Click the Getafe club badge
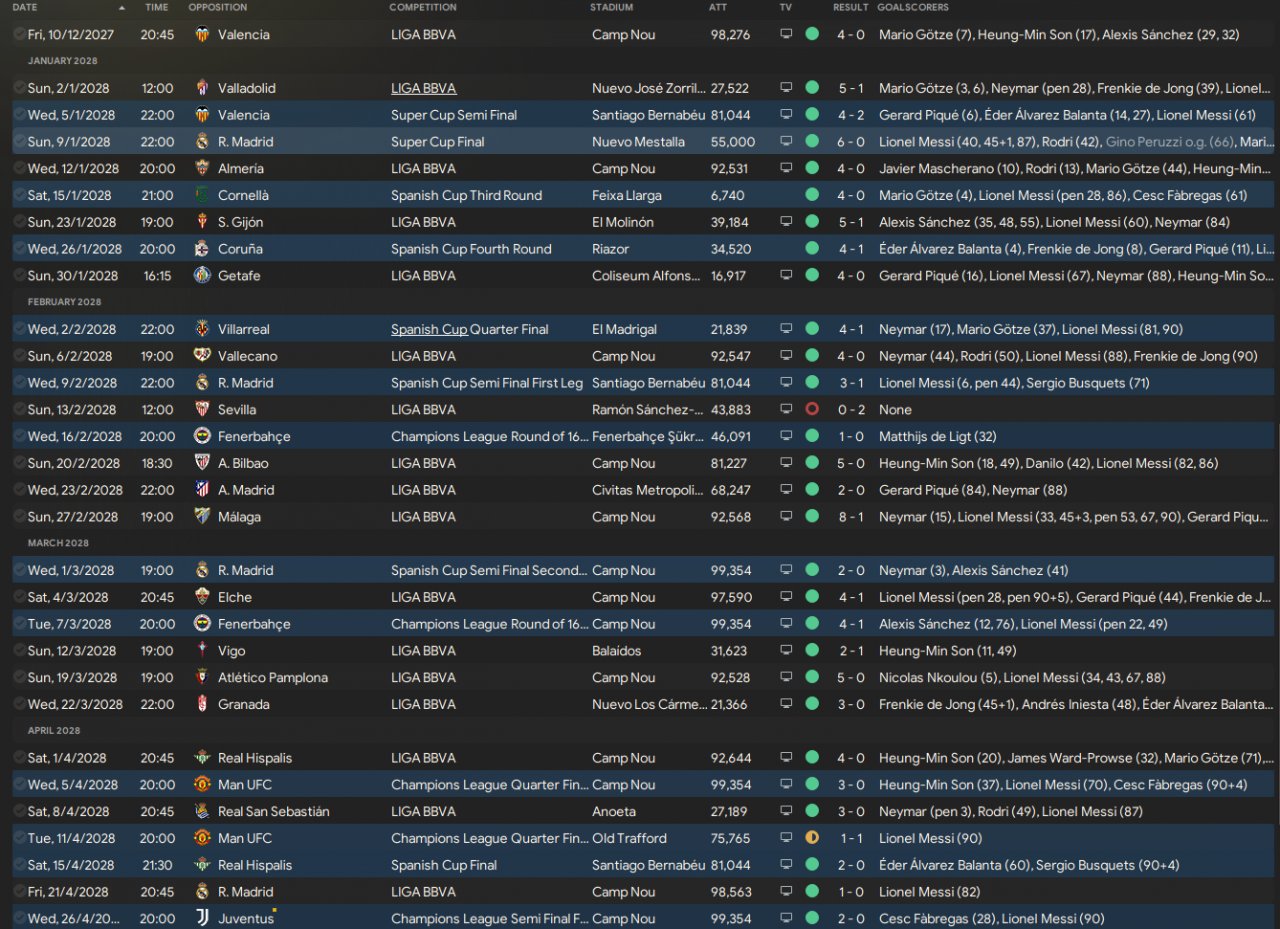The width and height of the screenshot is (1280, 929). [x=202, y=275]
